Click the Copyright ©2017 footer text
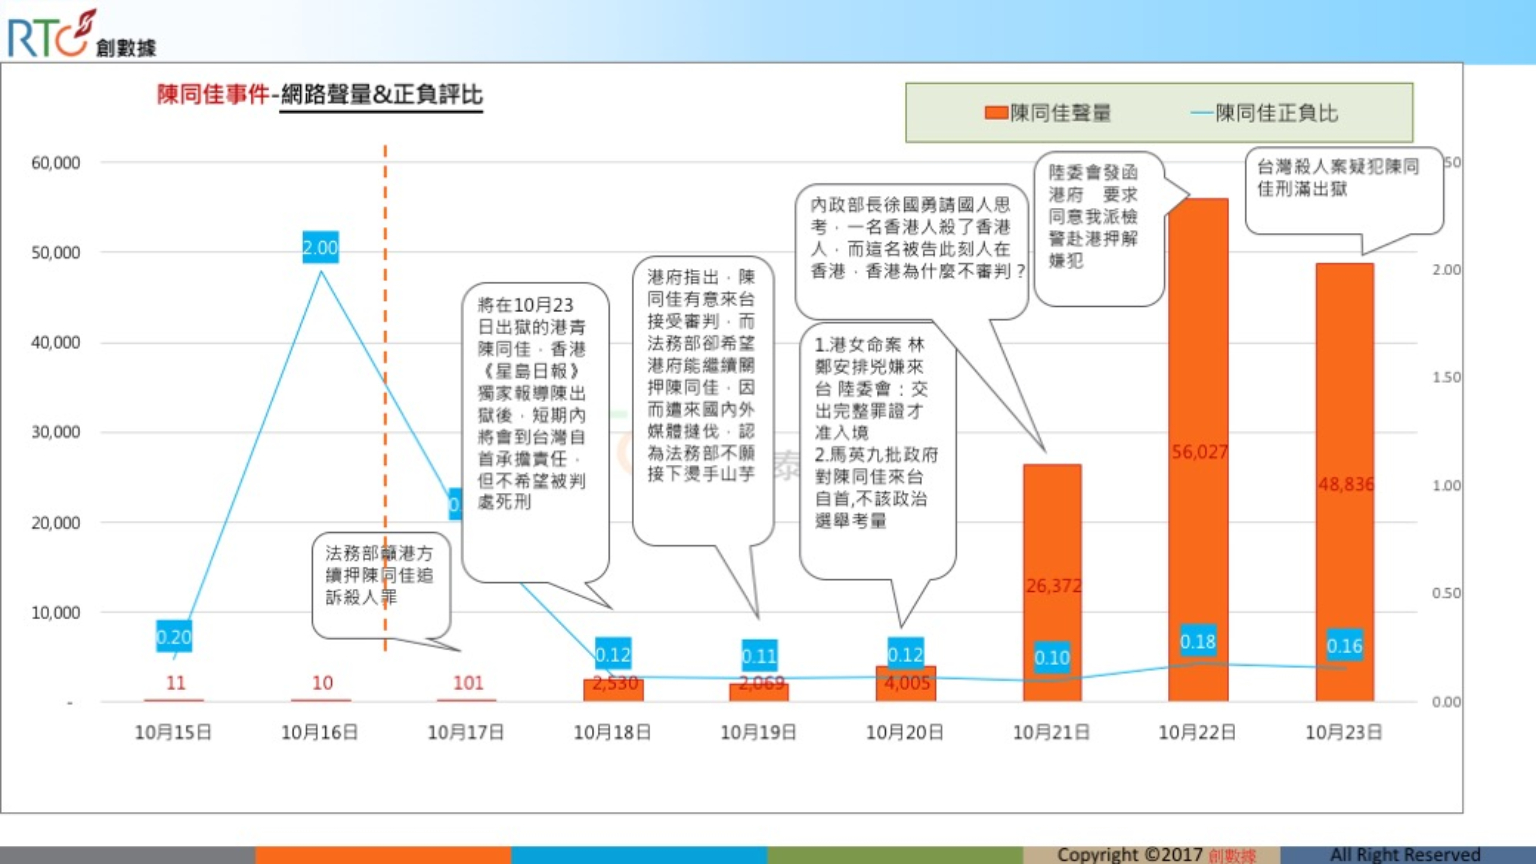This screenshot has width=1536, height=864. [1130, 855]
